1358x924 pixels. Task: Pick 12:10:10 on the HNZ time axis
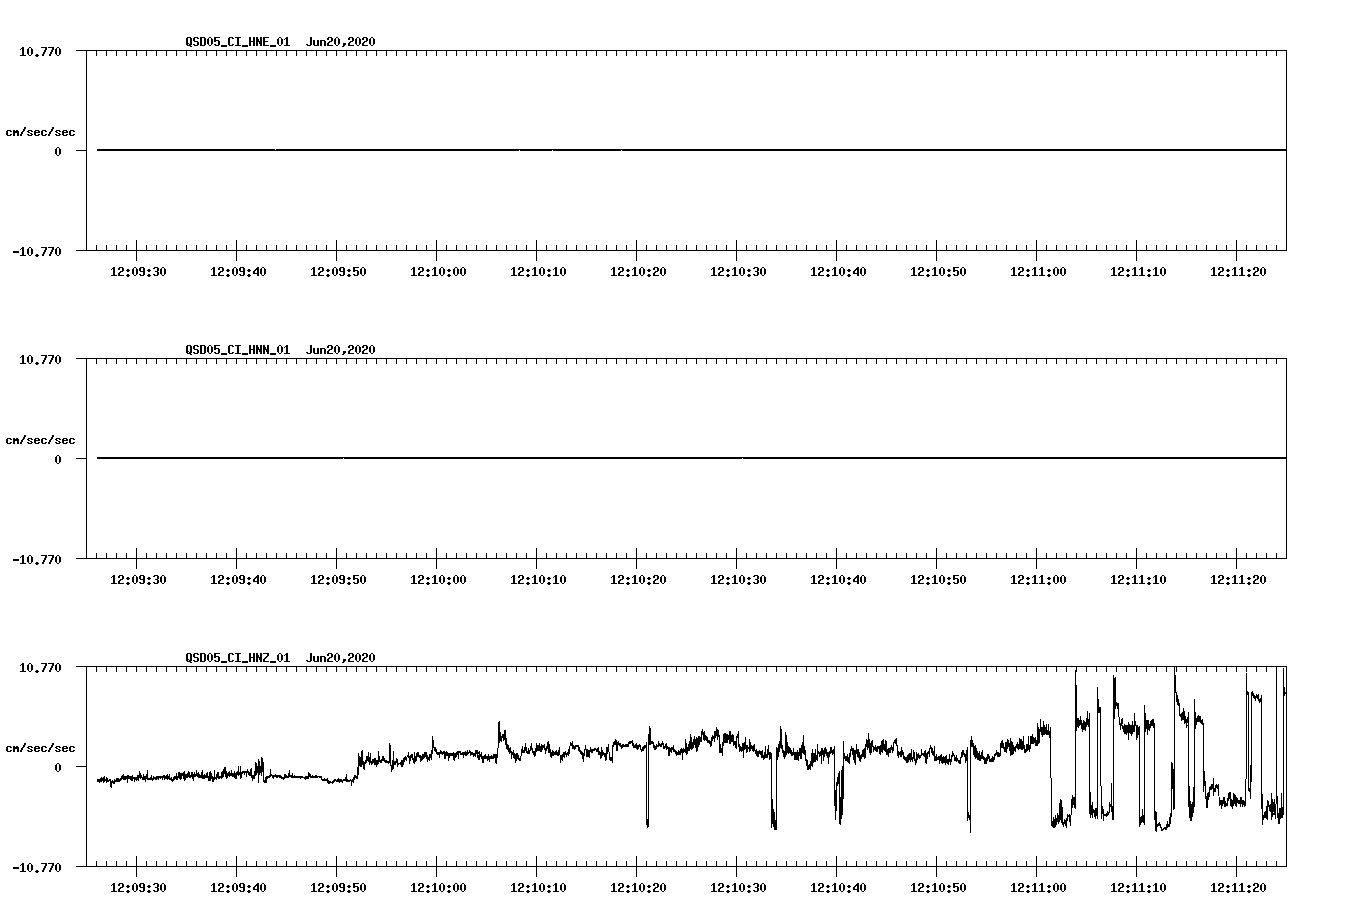[x=538, y=888]
